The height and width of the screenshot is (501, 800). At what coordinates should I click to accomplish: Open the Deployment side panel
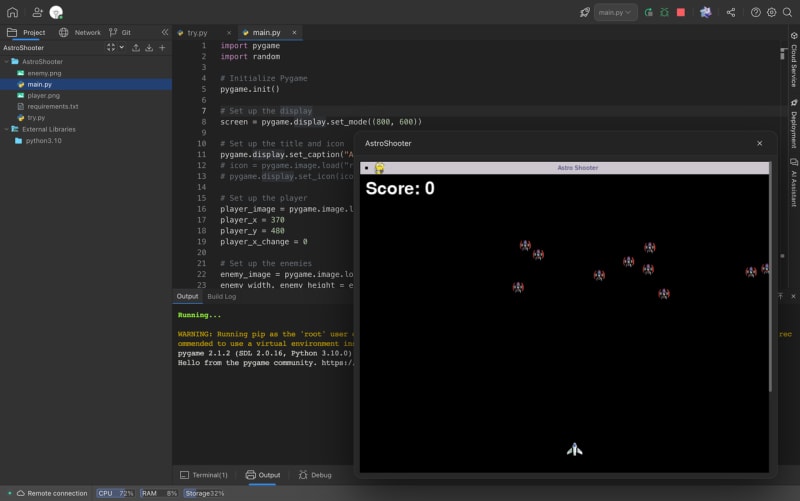pos(794,123)
